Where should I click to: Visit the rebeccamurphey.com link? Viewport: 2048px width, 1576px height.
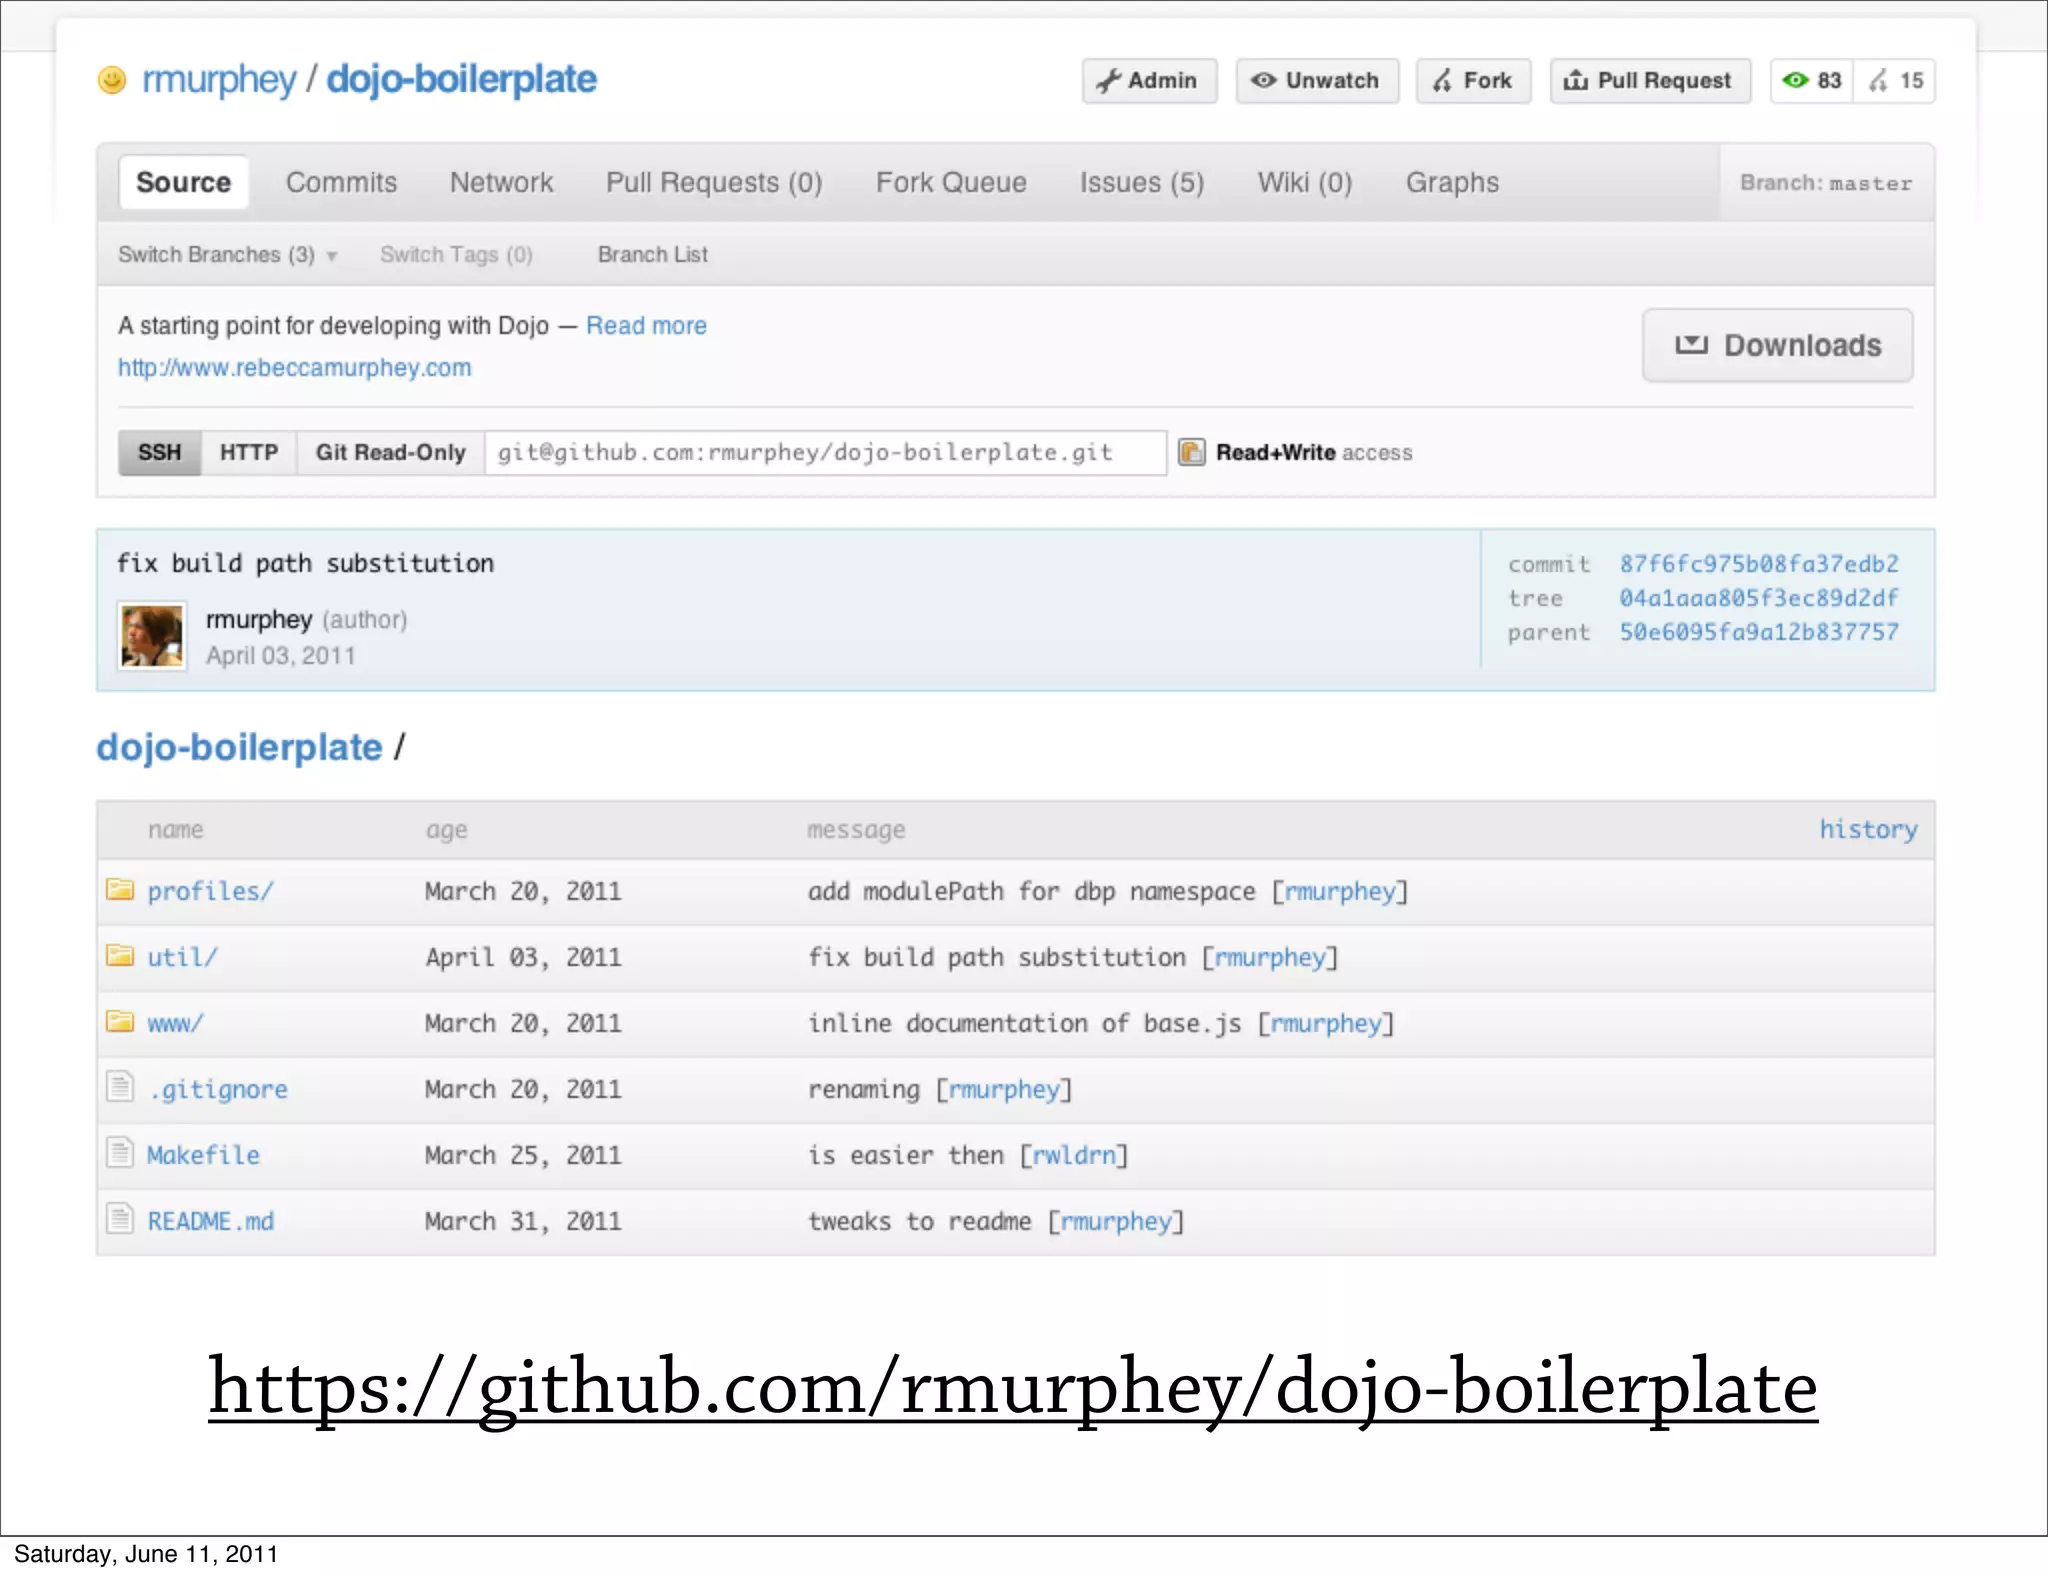pyautogui.click(x=294, y=368)
